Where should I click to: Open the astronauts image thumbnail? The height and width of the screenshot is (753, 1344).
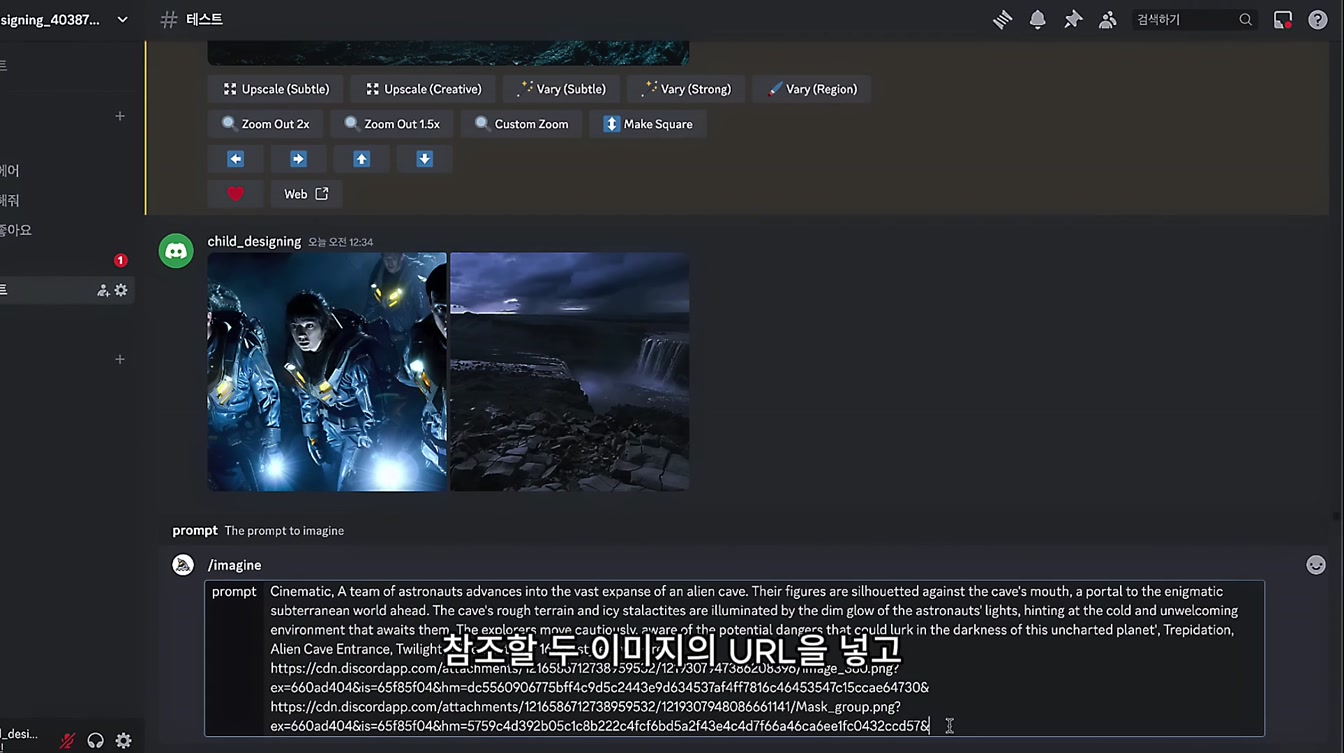(x=327, y=372)
